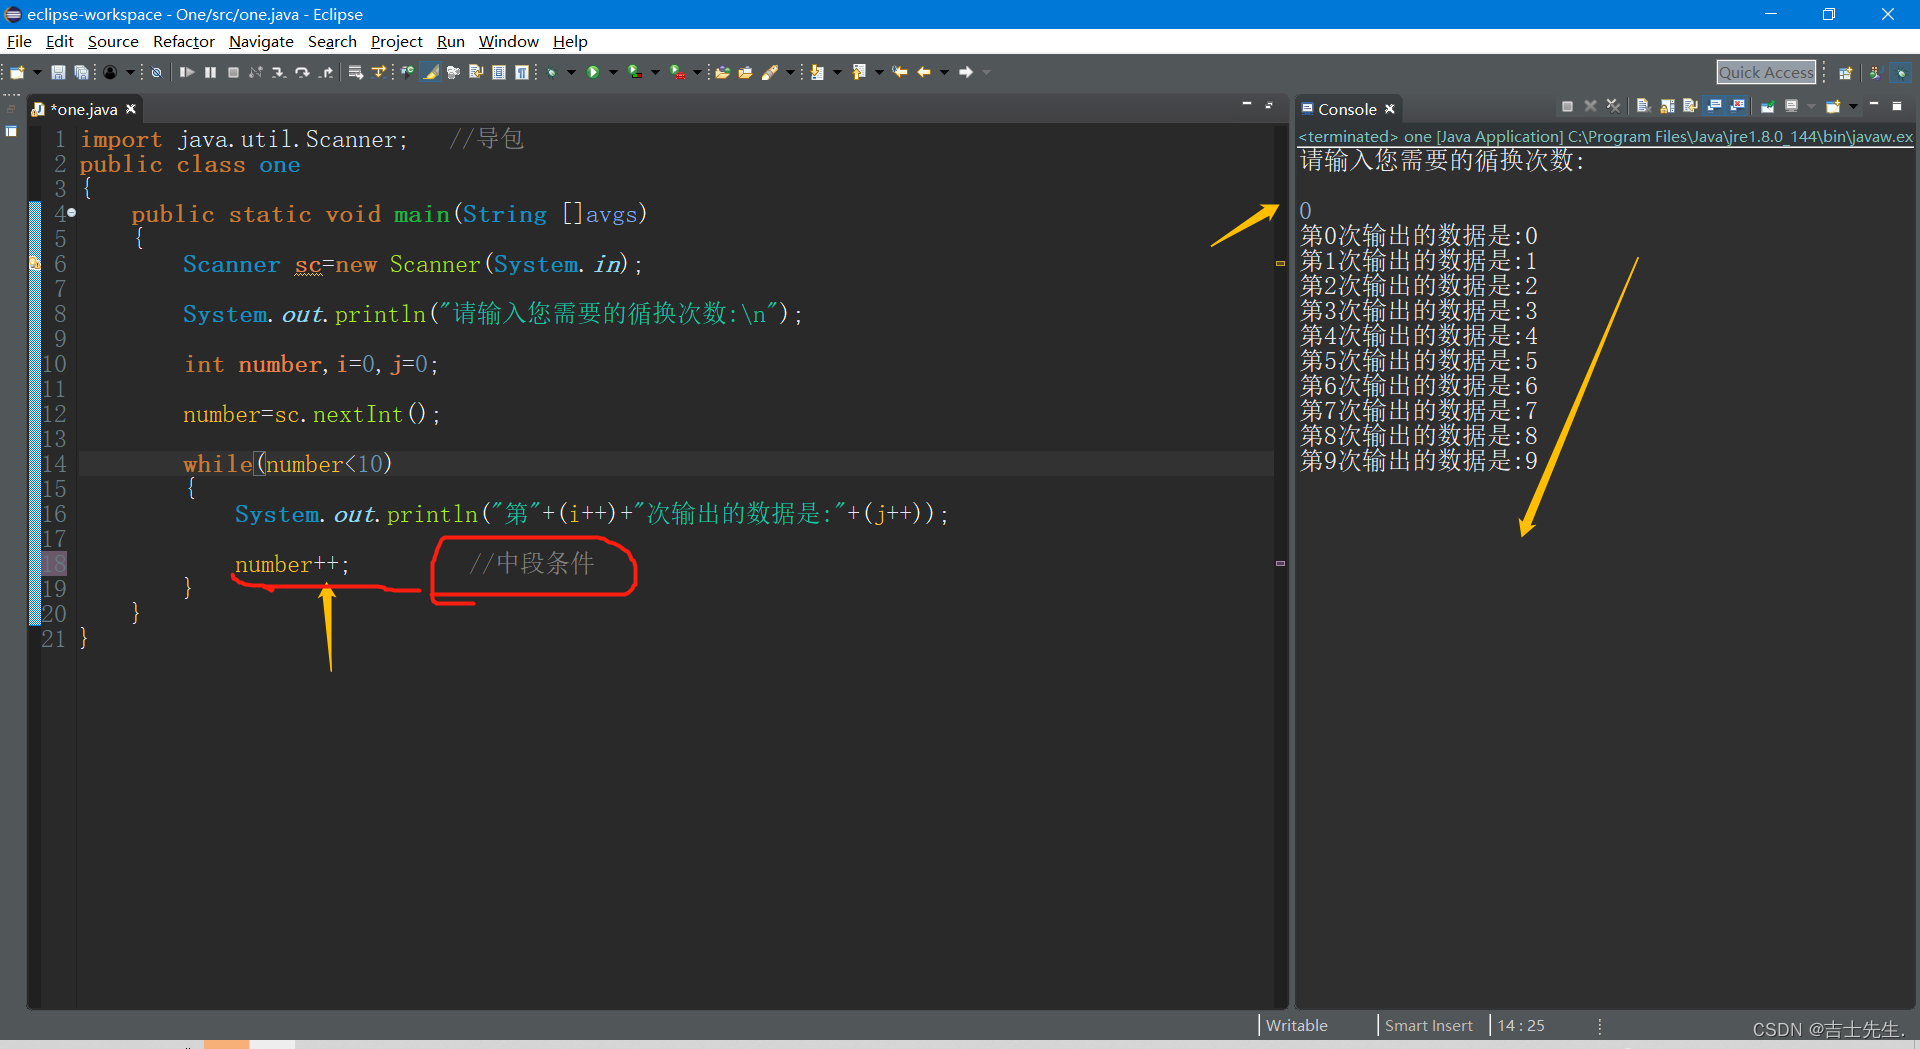Image resolution: width=1920 pixels, height=1049 pixels.
Task: Click the Save All toolbar icon
Action: (x=81, y=72)
